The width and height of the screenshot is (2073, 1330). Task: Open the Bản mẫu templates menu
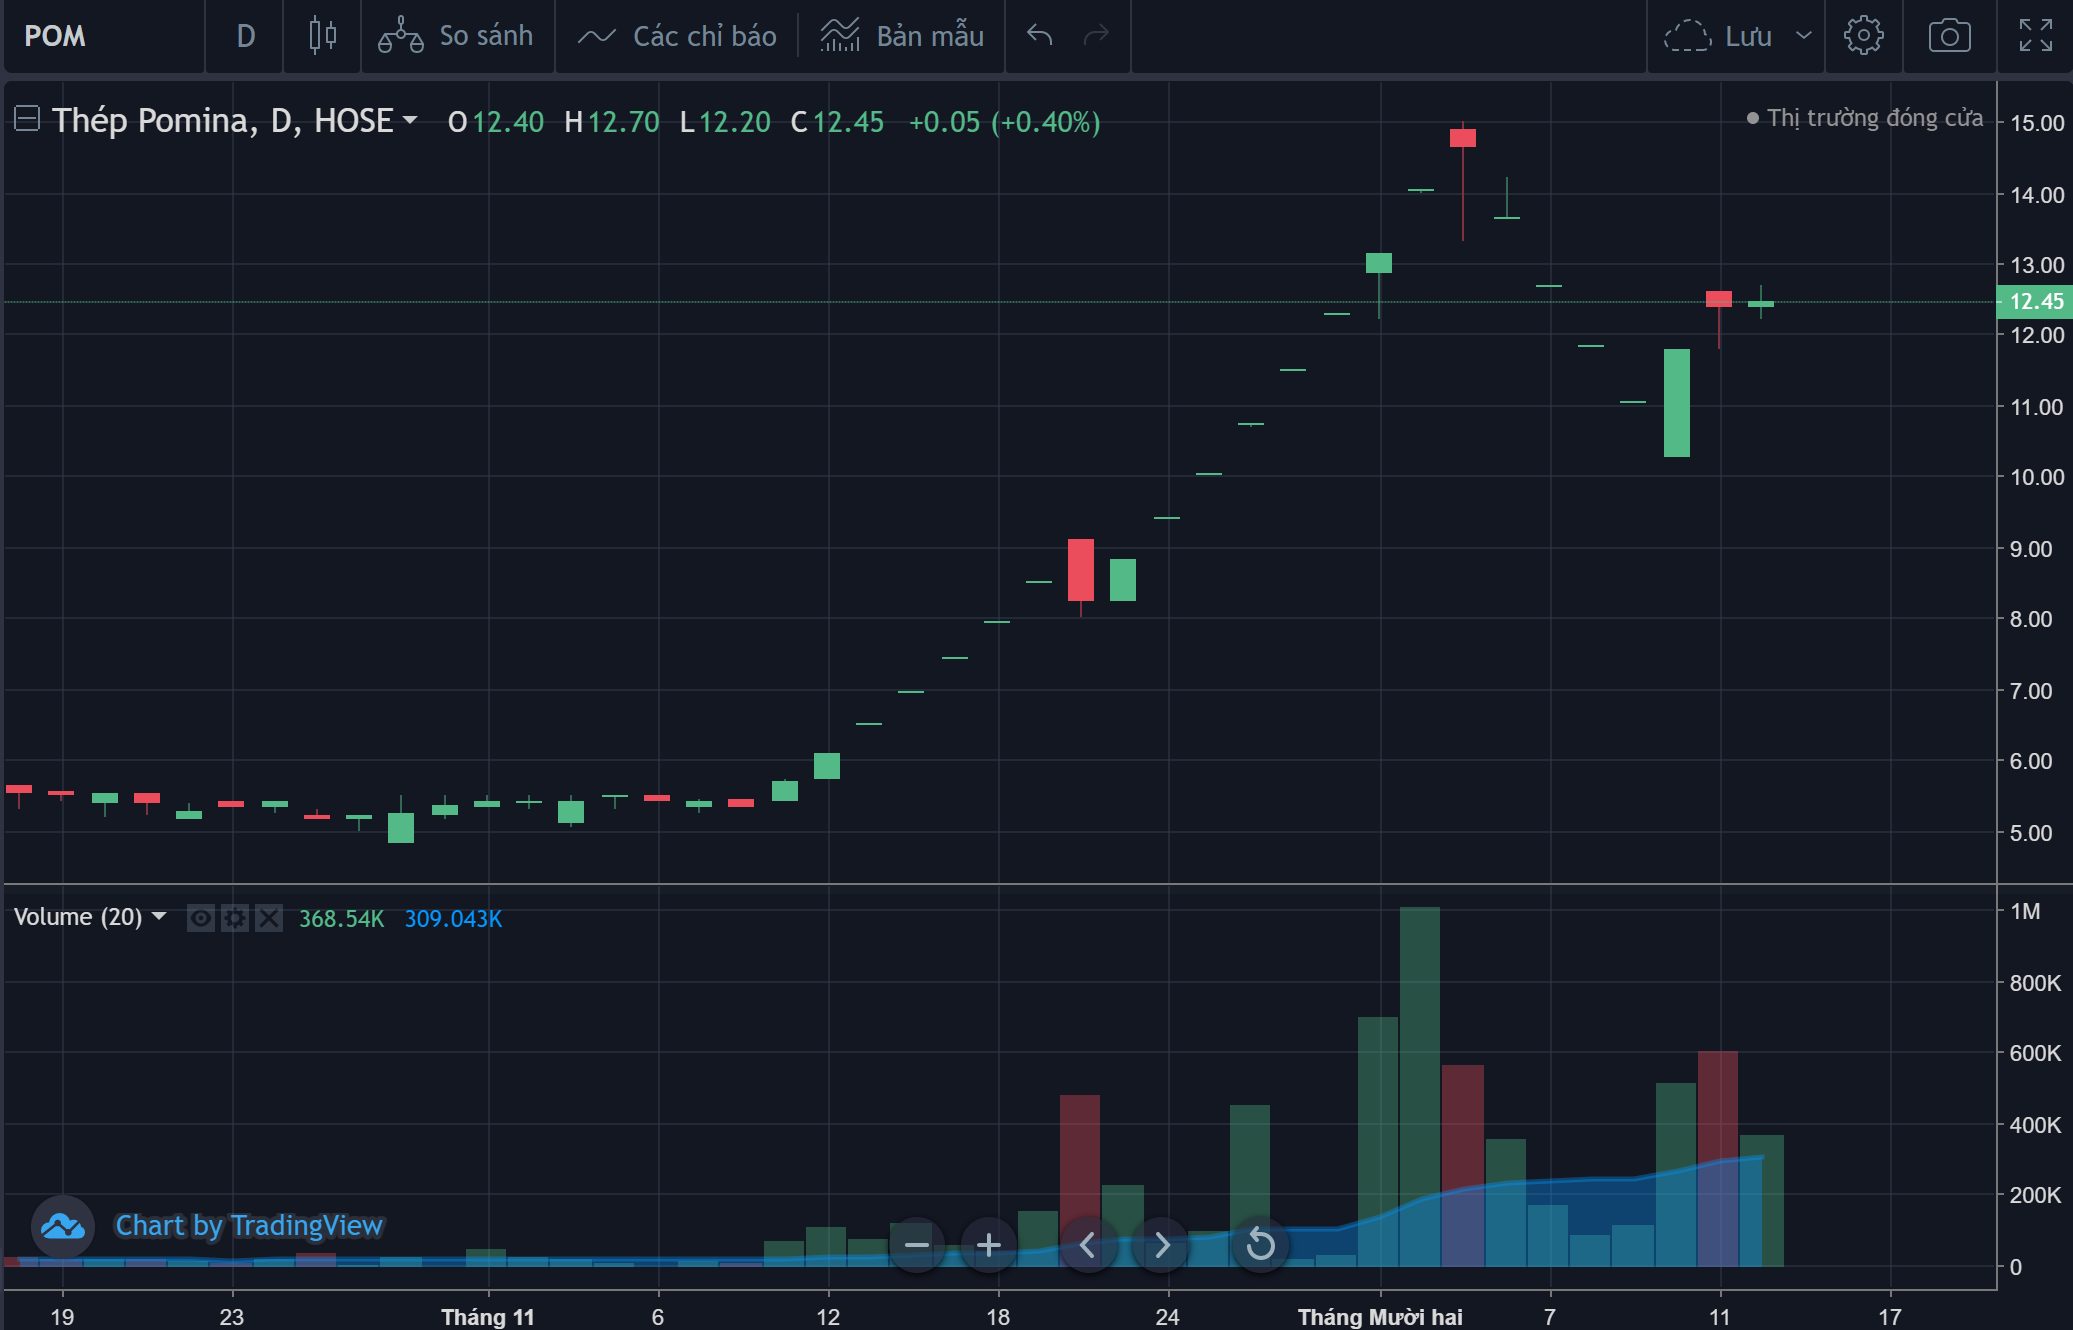click(902, 36)
